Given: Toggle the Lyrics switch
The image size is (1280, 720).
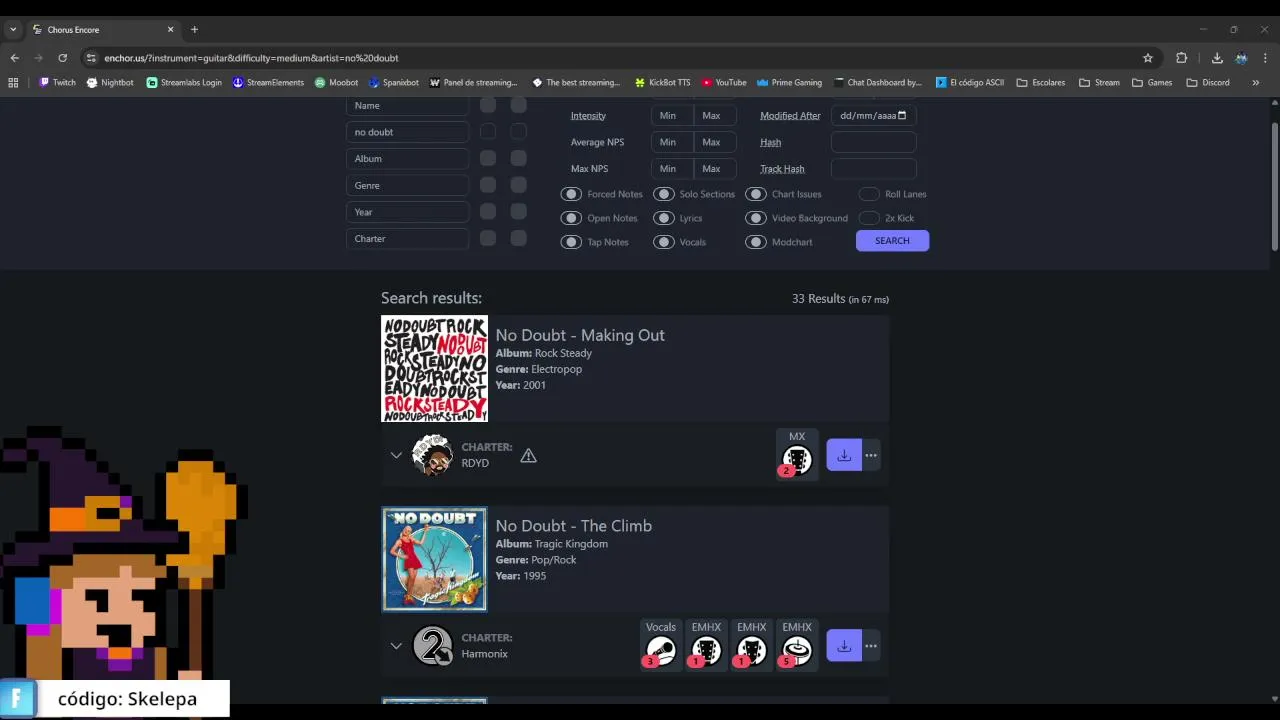Looking at the screenshot, I should click(x=664, y=218).
